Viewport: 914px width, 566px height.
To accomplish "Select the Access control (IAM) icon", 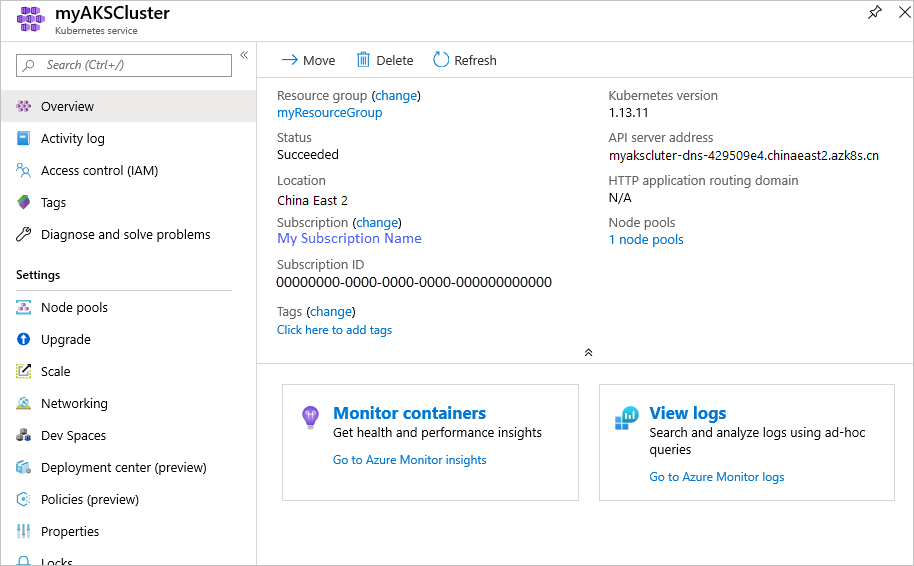I will (24, 171).
